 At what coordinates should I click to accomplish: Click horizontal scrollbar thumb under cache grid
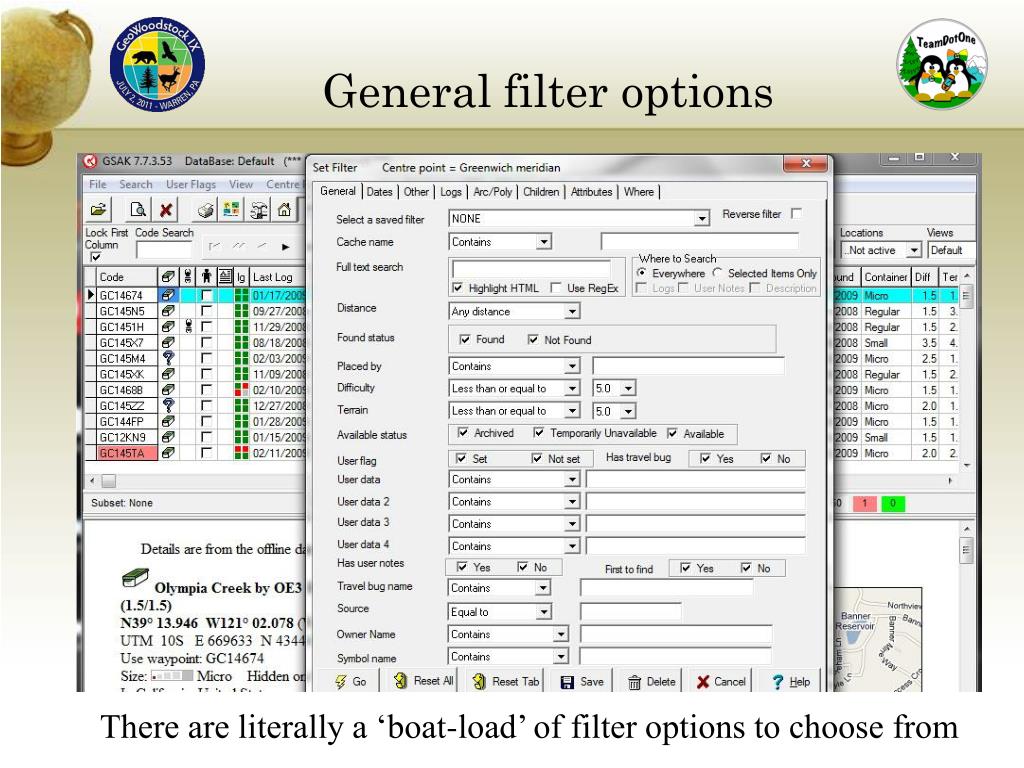coord(108,481)
